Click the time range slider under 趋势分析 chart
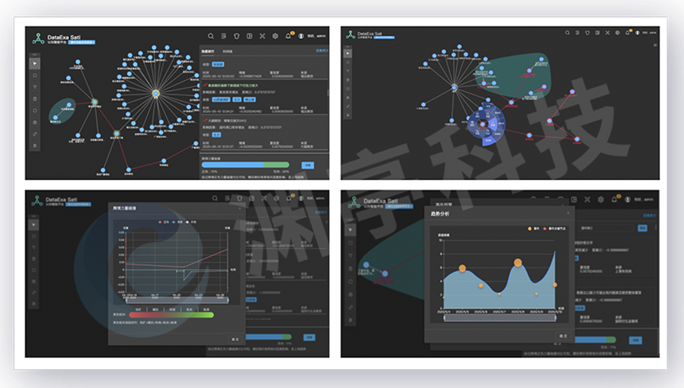The width and height of the screenshot is (684, 388). pyautogui.click(x=499, y=318)
